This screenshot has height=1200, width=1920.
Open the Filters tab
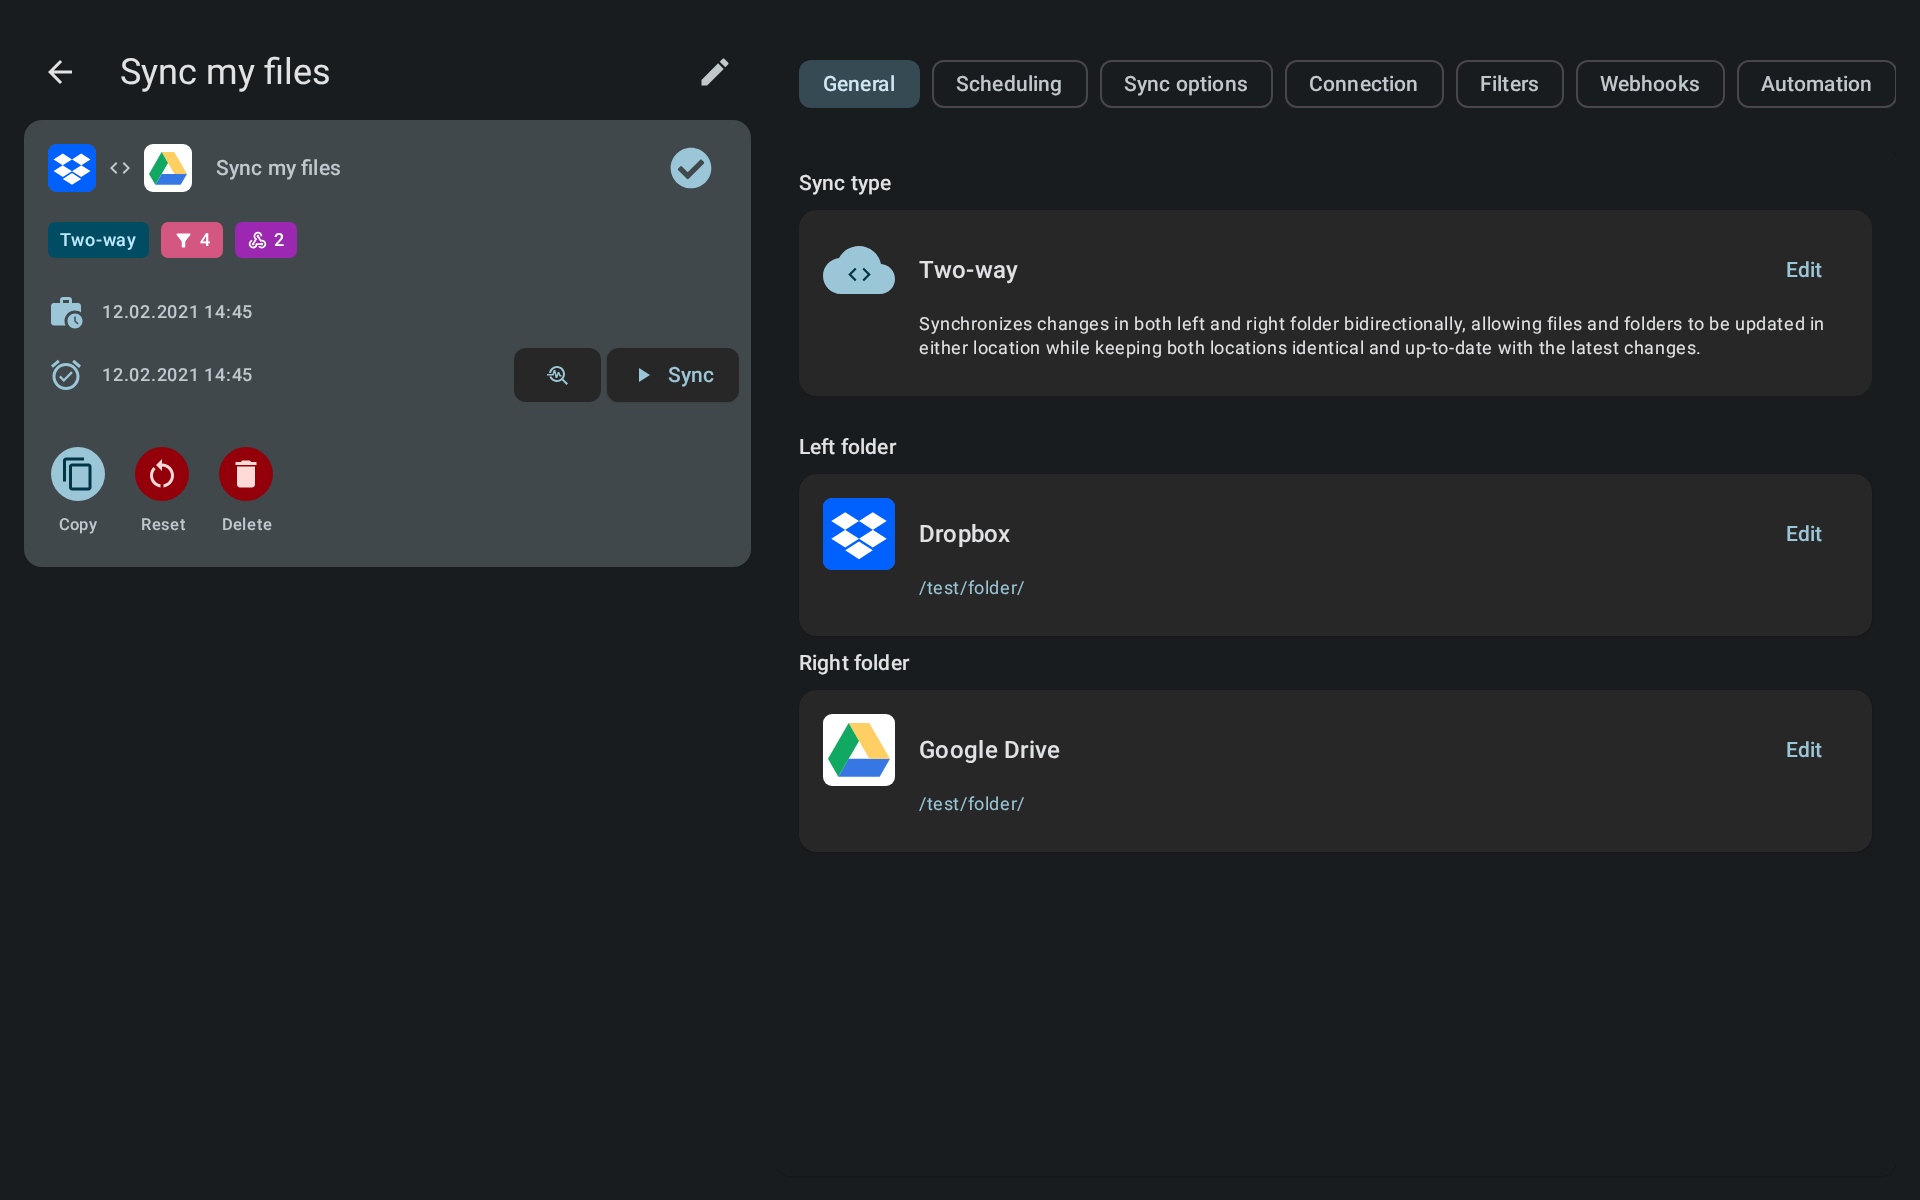point(1509,84)
